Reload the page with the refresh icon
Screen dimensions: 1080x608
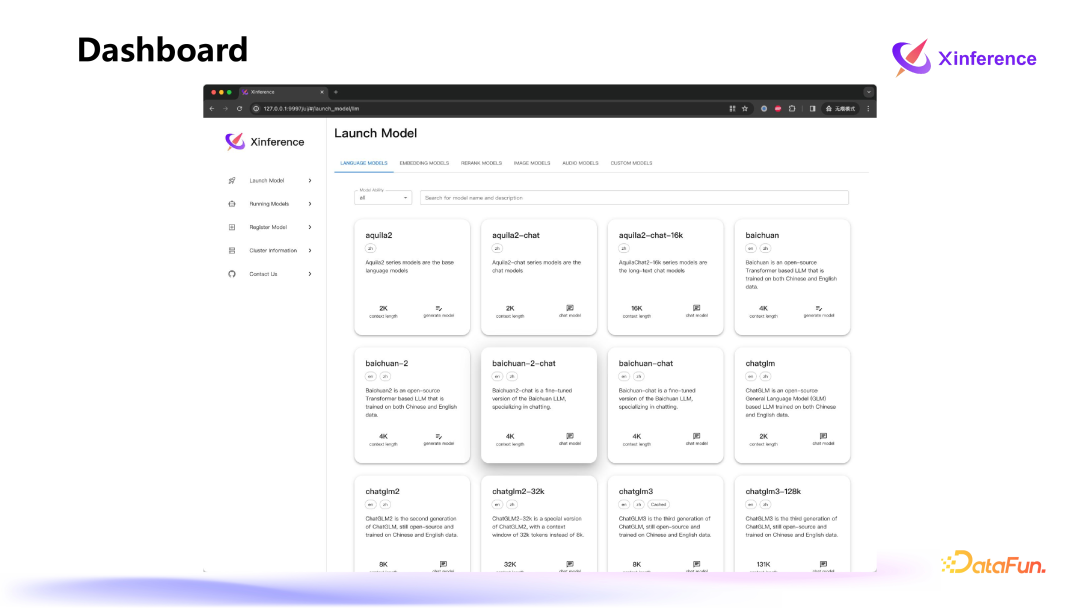point(240,109)
